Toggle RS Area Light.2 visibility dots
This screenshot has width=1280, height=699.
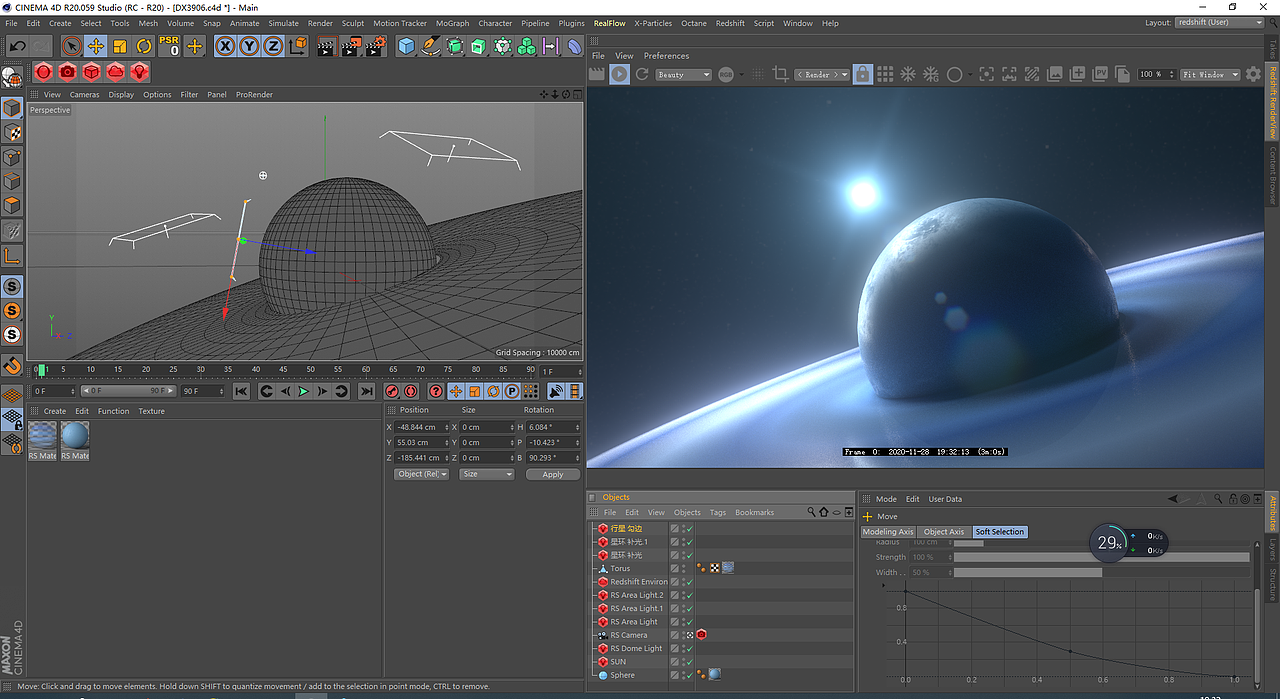(683, 595)
